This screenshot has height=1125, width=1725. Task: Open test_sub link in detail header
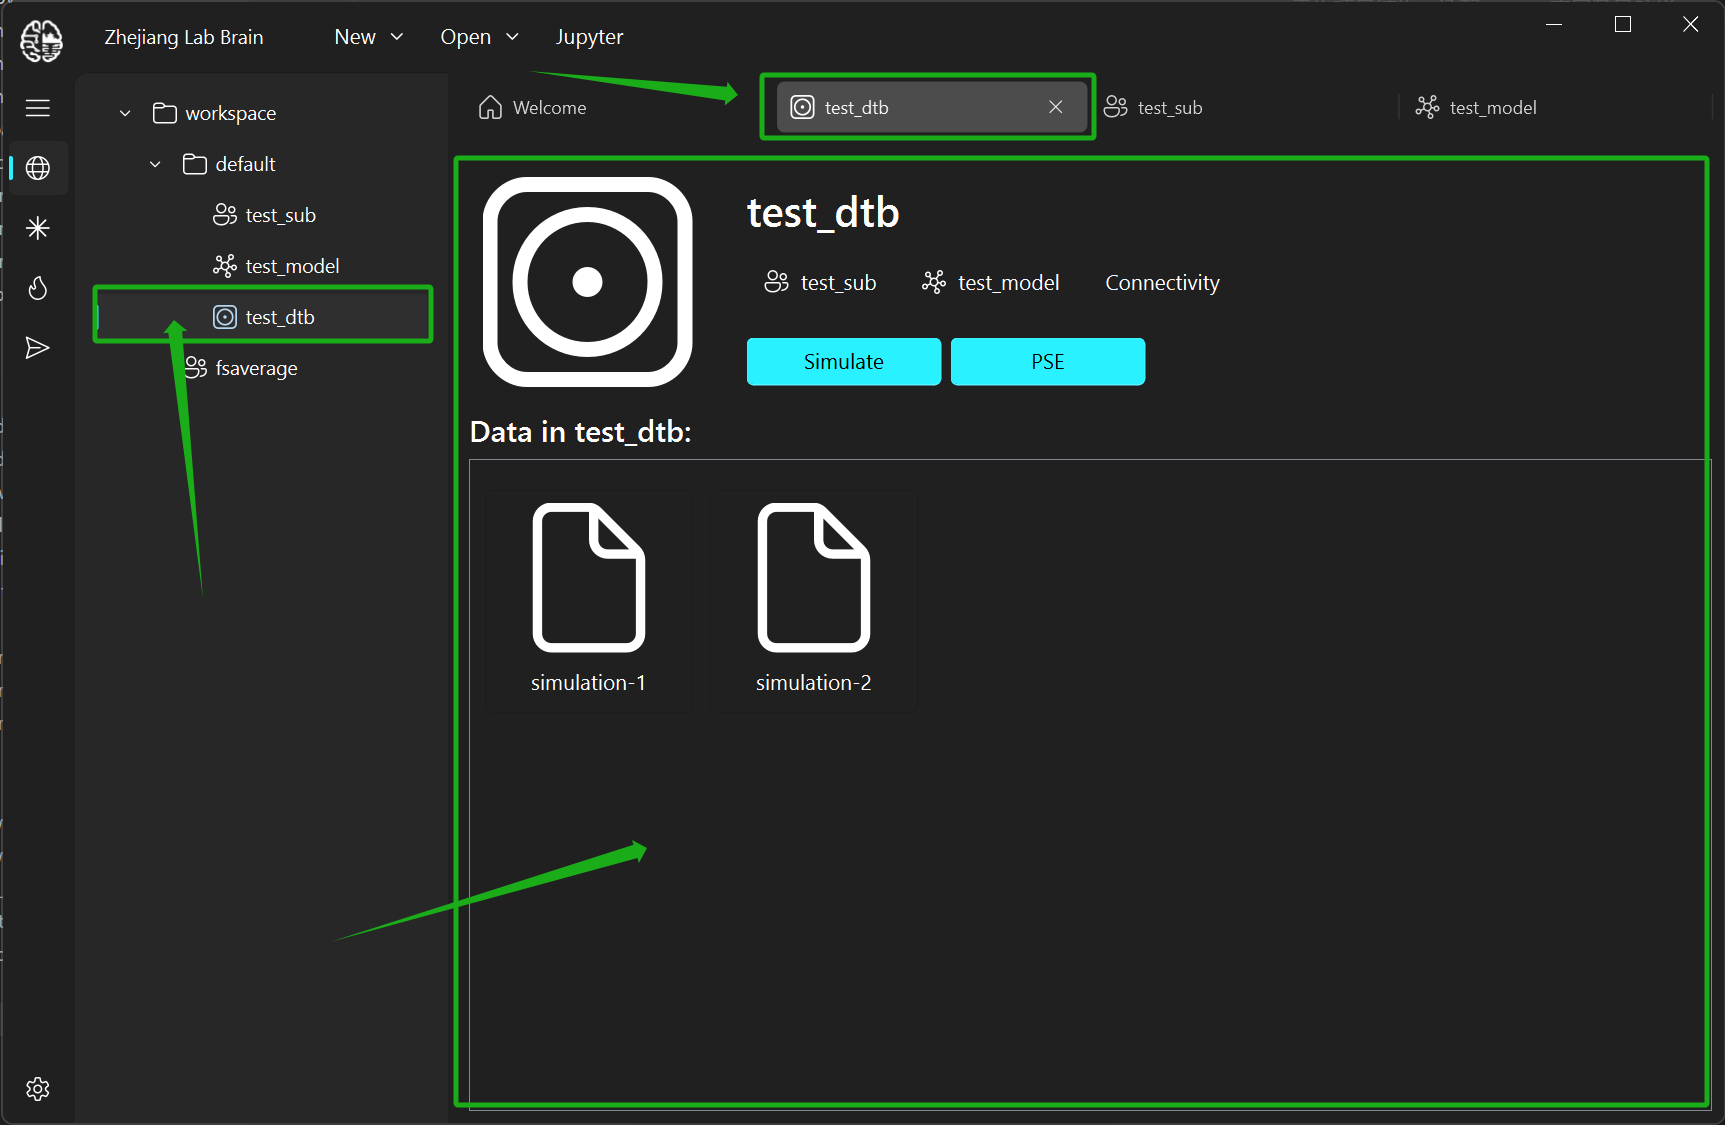[820, 283]
